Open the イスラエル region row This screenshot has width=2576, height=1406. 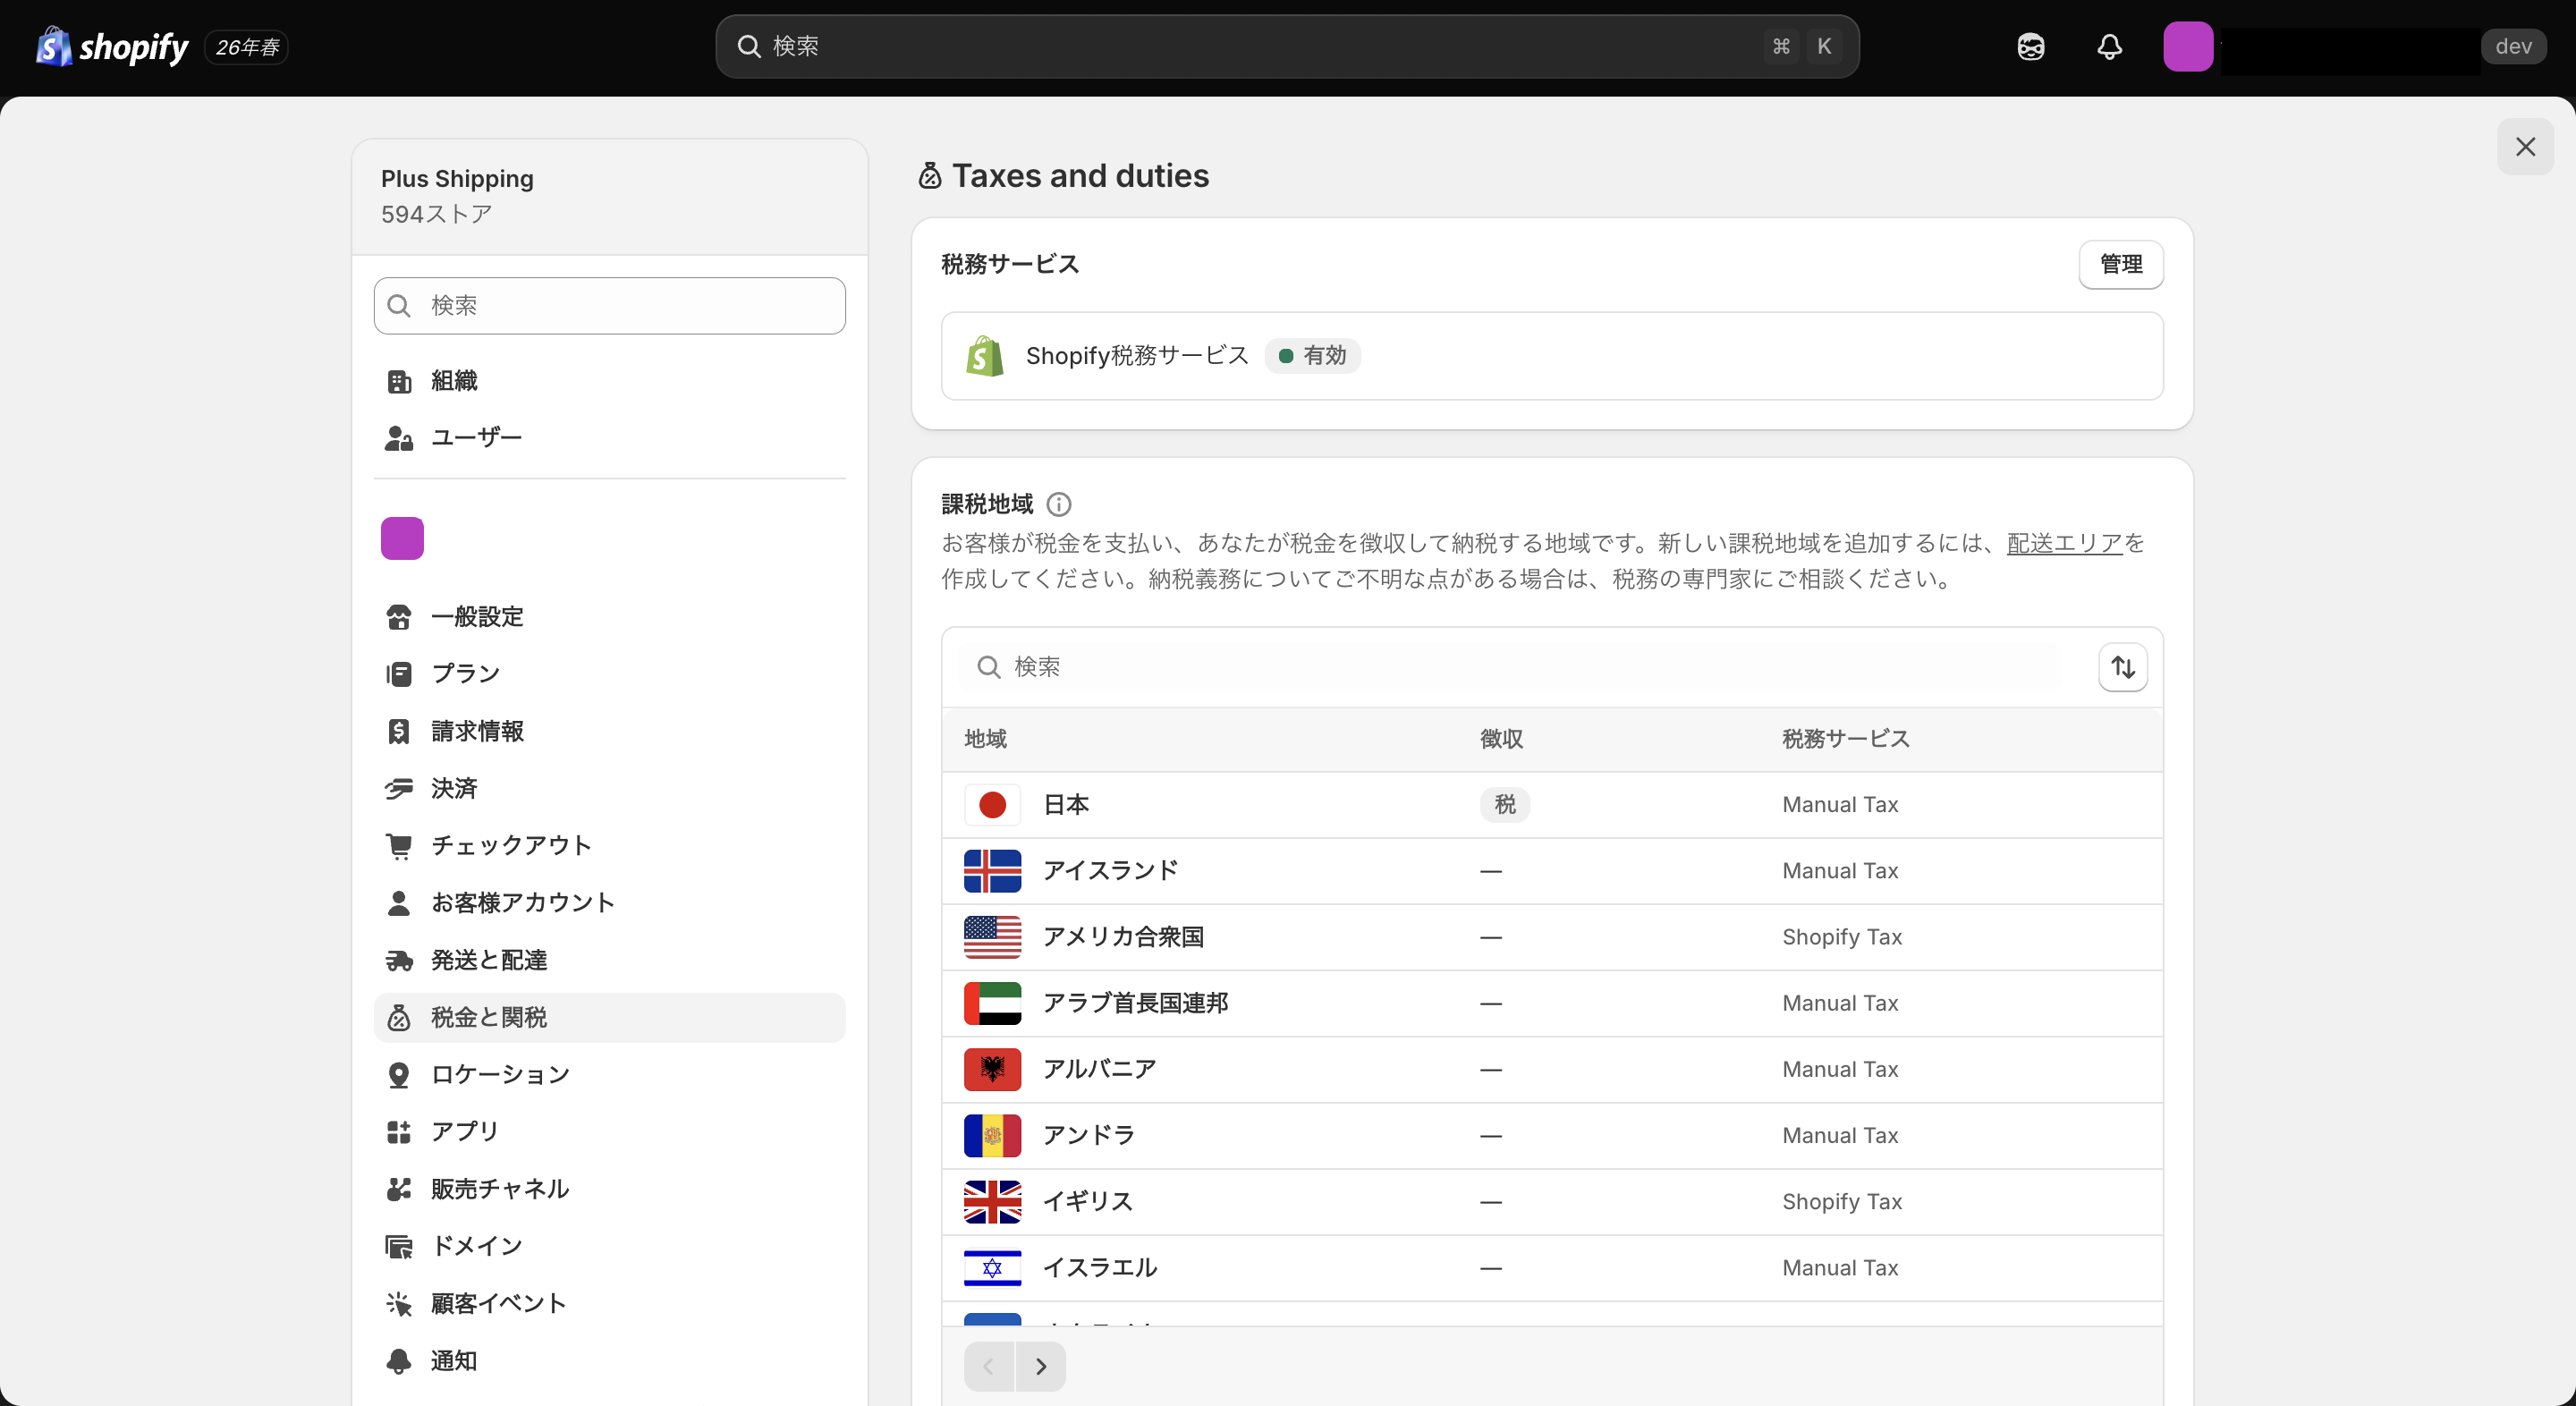(x=1552, y=1268)
